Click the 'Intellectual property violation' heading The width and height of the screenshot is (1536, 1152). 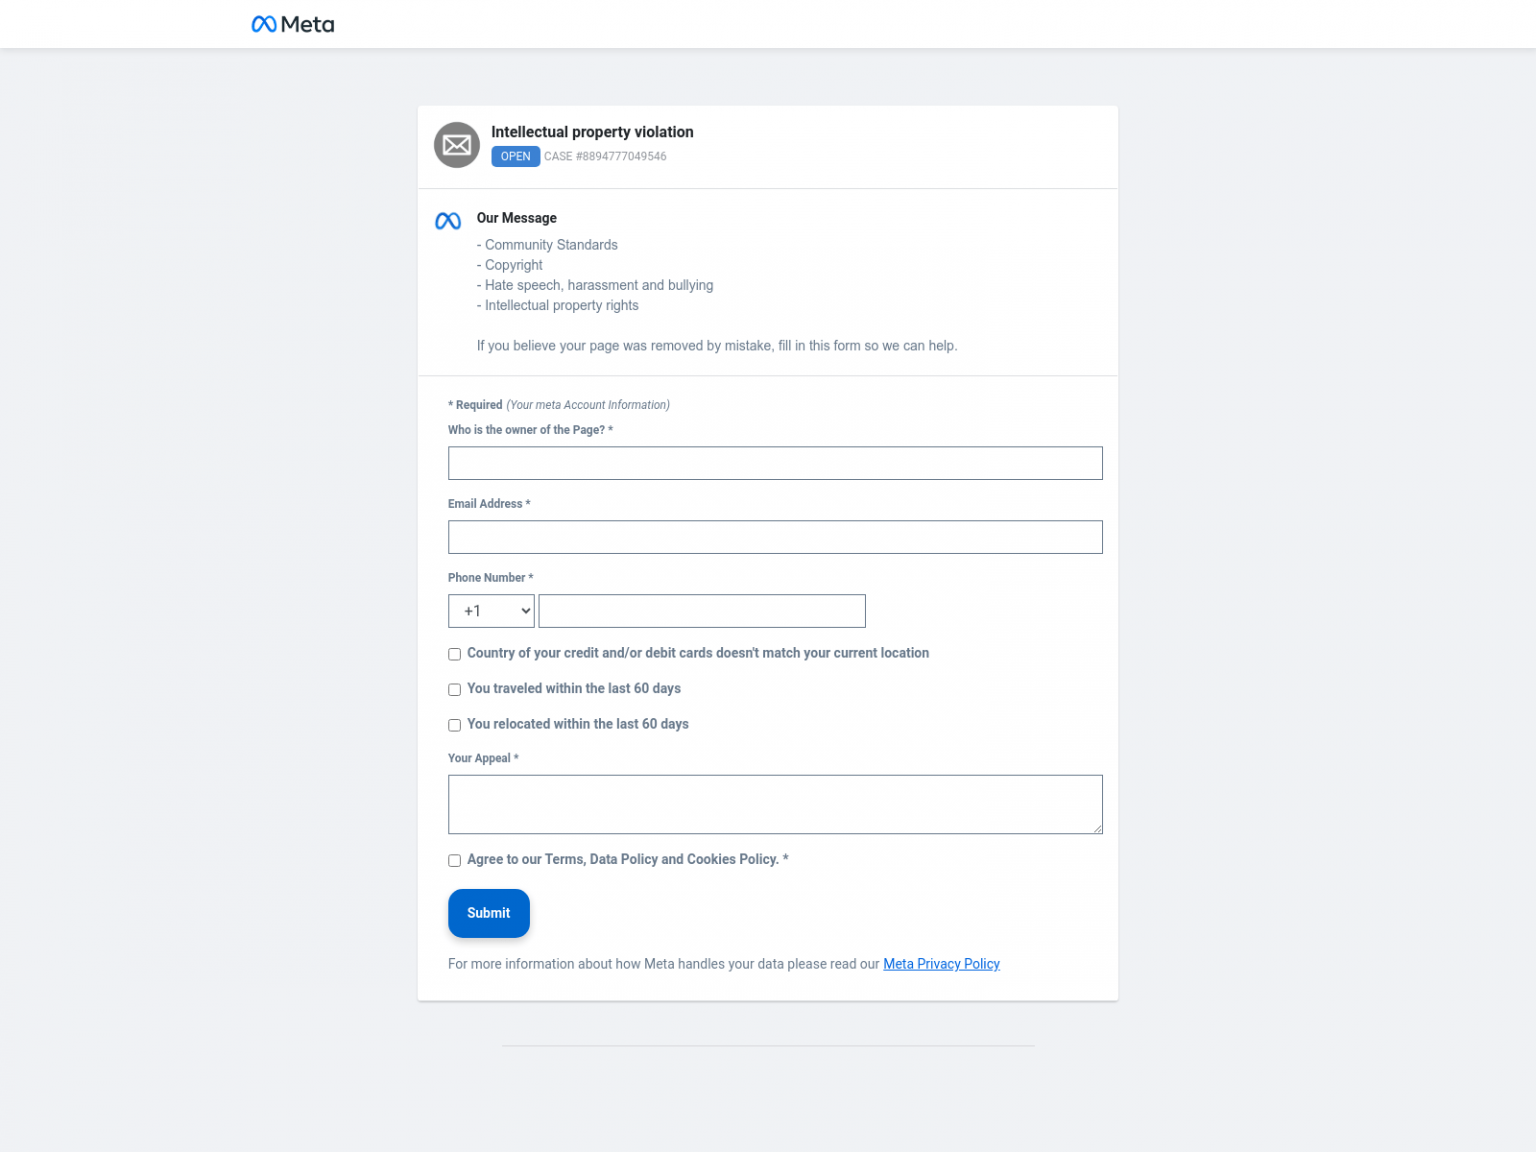pyautogui.click(x=592, y=131)
